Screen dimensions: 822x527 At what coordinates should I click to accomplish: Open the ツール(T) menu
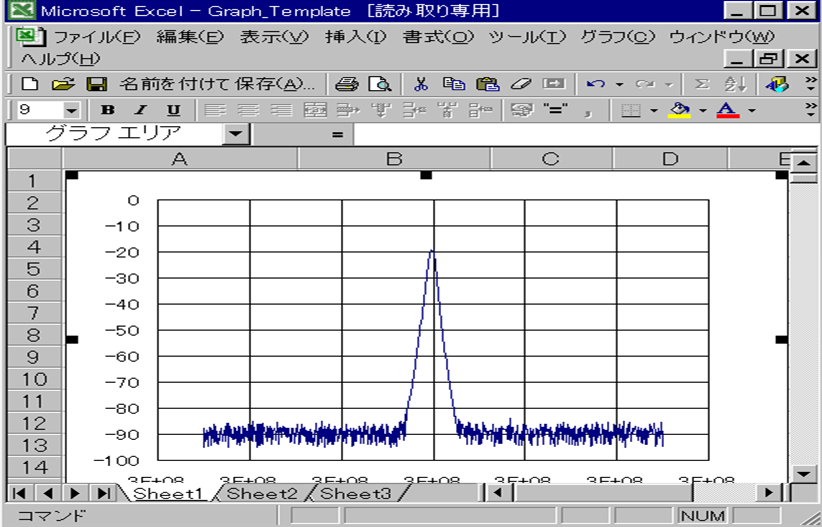pyautogui.click(x=527, y=37)
